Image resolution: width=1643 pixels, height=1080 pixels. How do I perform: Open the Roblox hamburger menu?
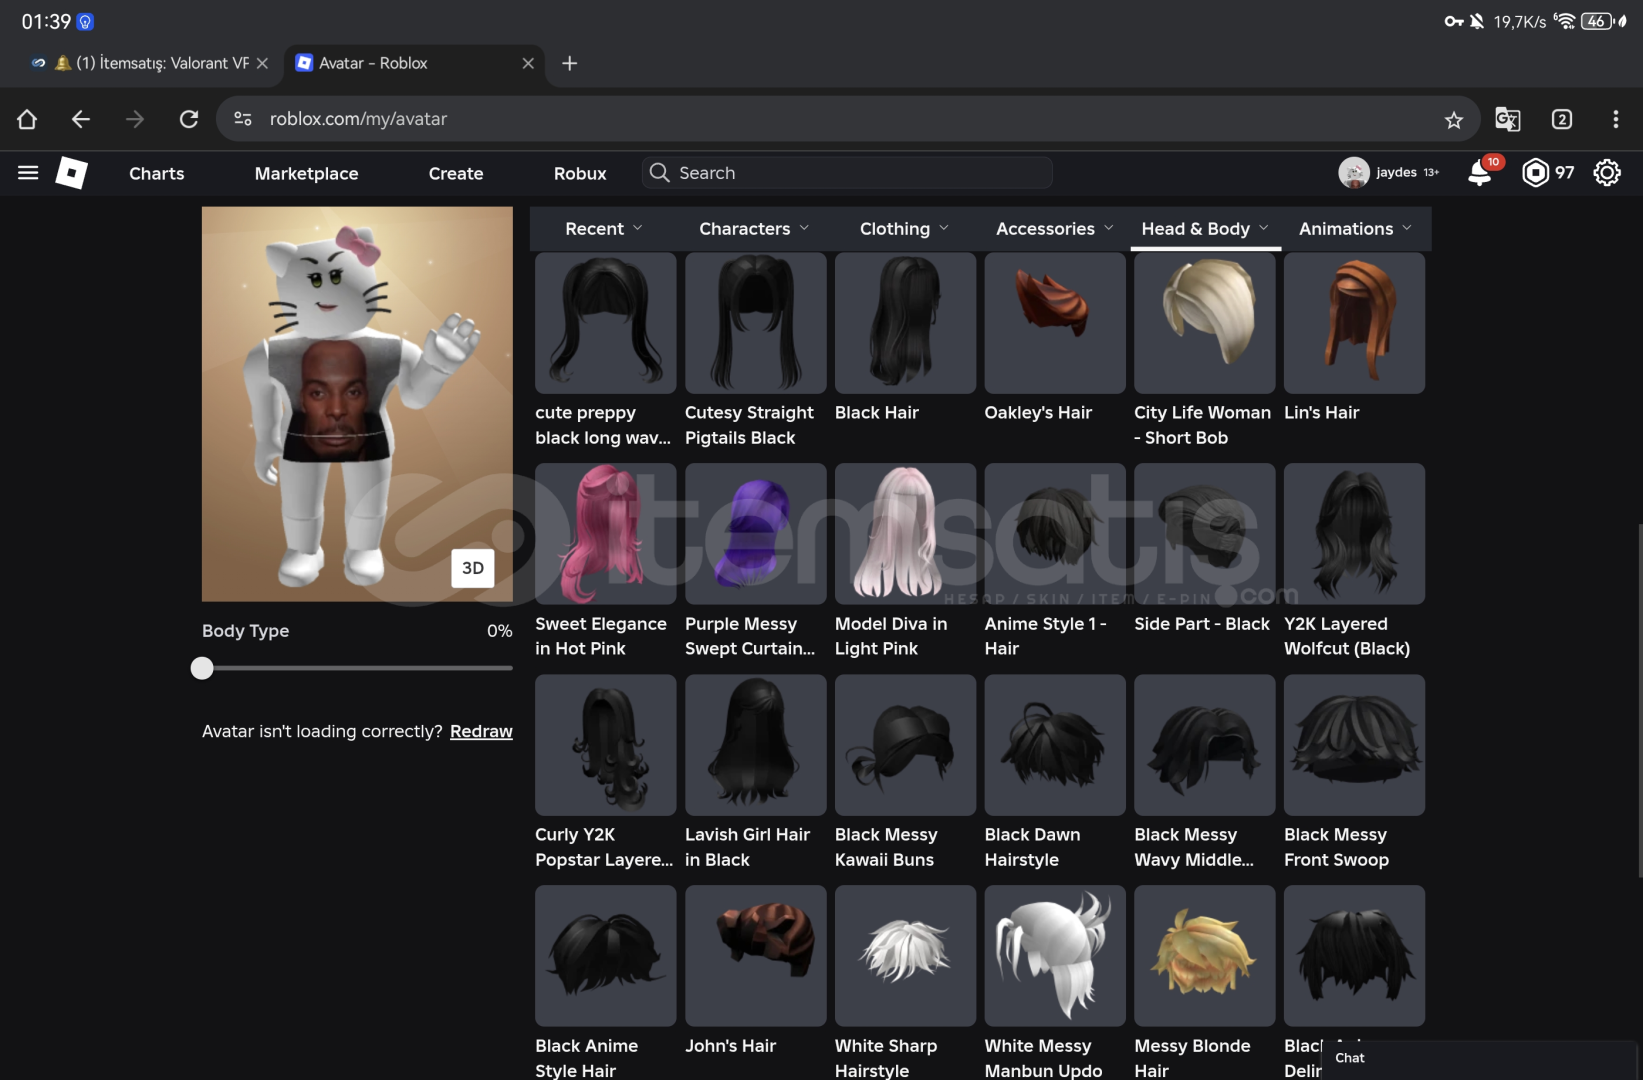click(x=28, y=173)
